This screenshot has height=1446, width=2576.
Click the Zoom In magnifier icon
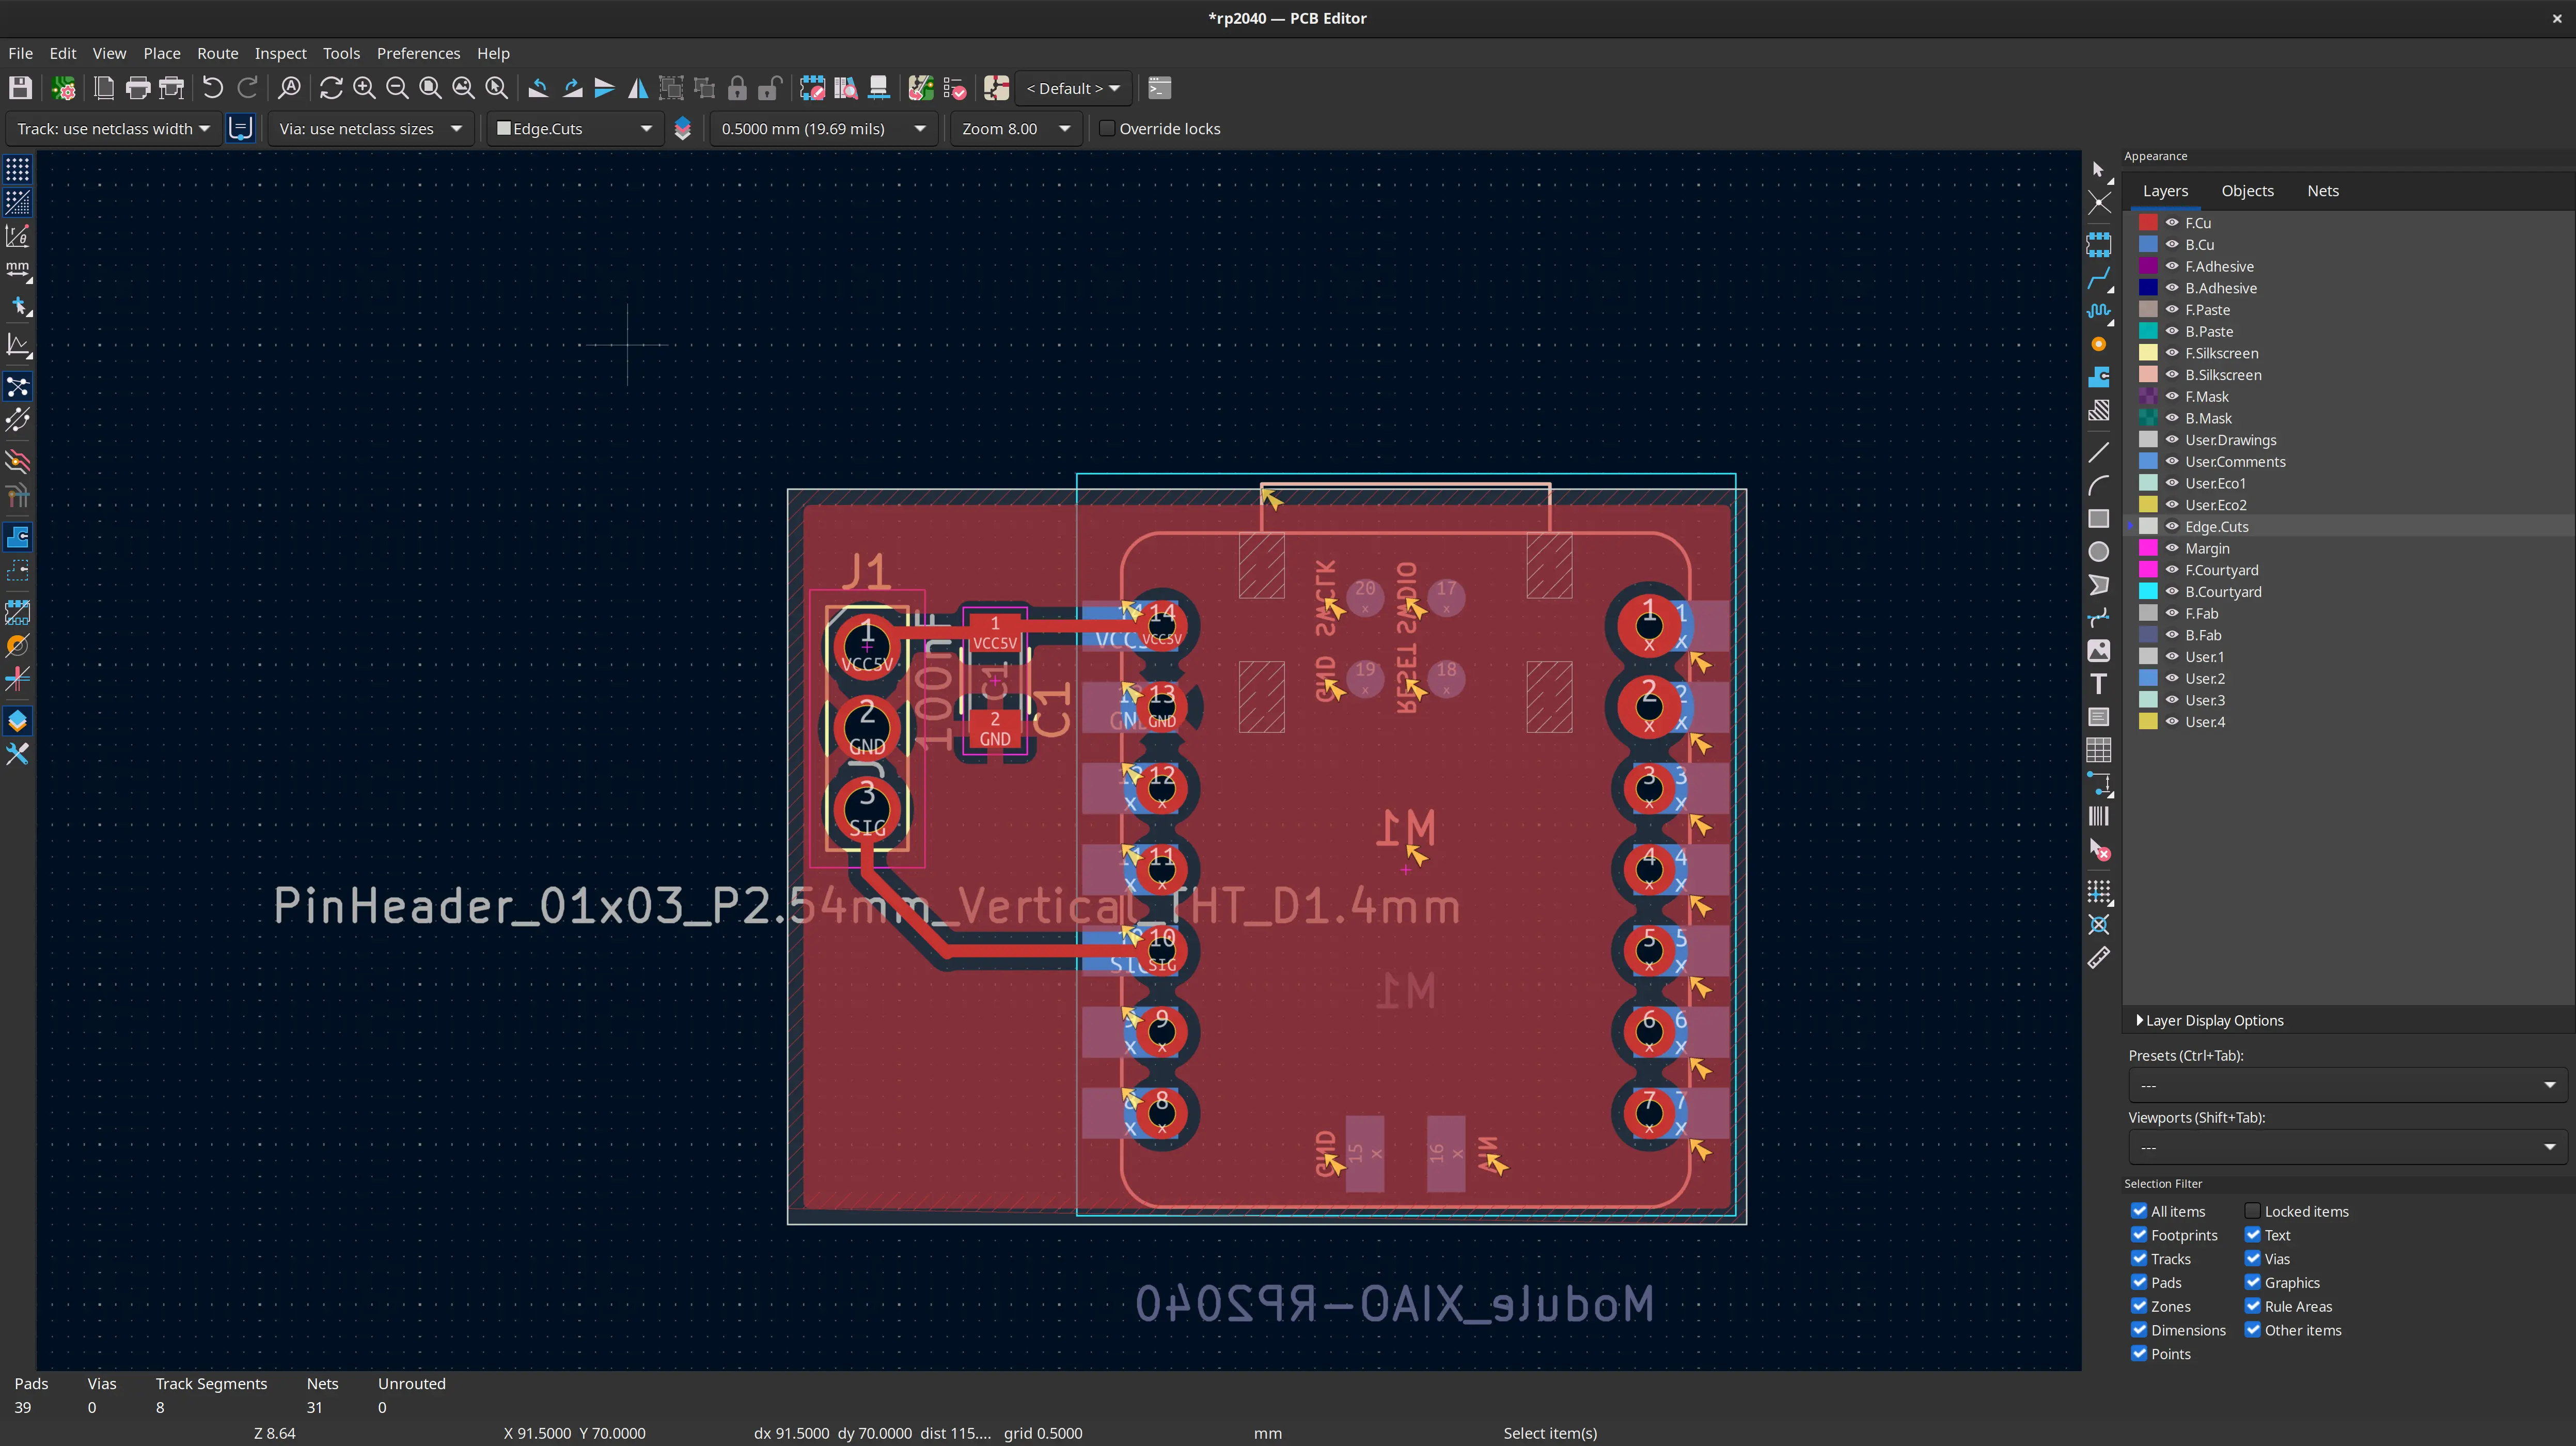364,88
